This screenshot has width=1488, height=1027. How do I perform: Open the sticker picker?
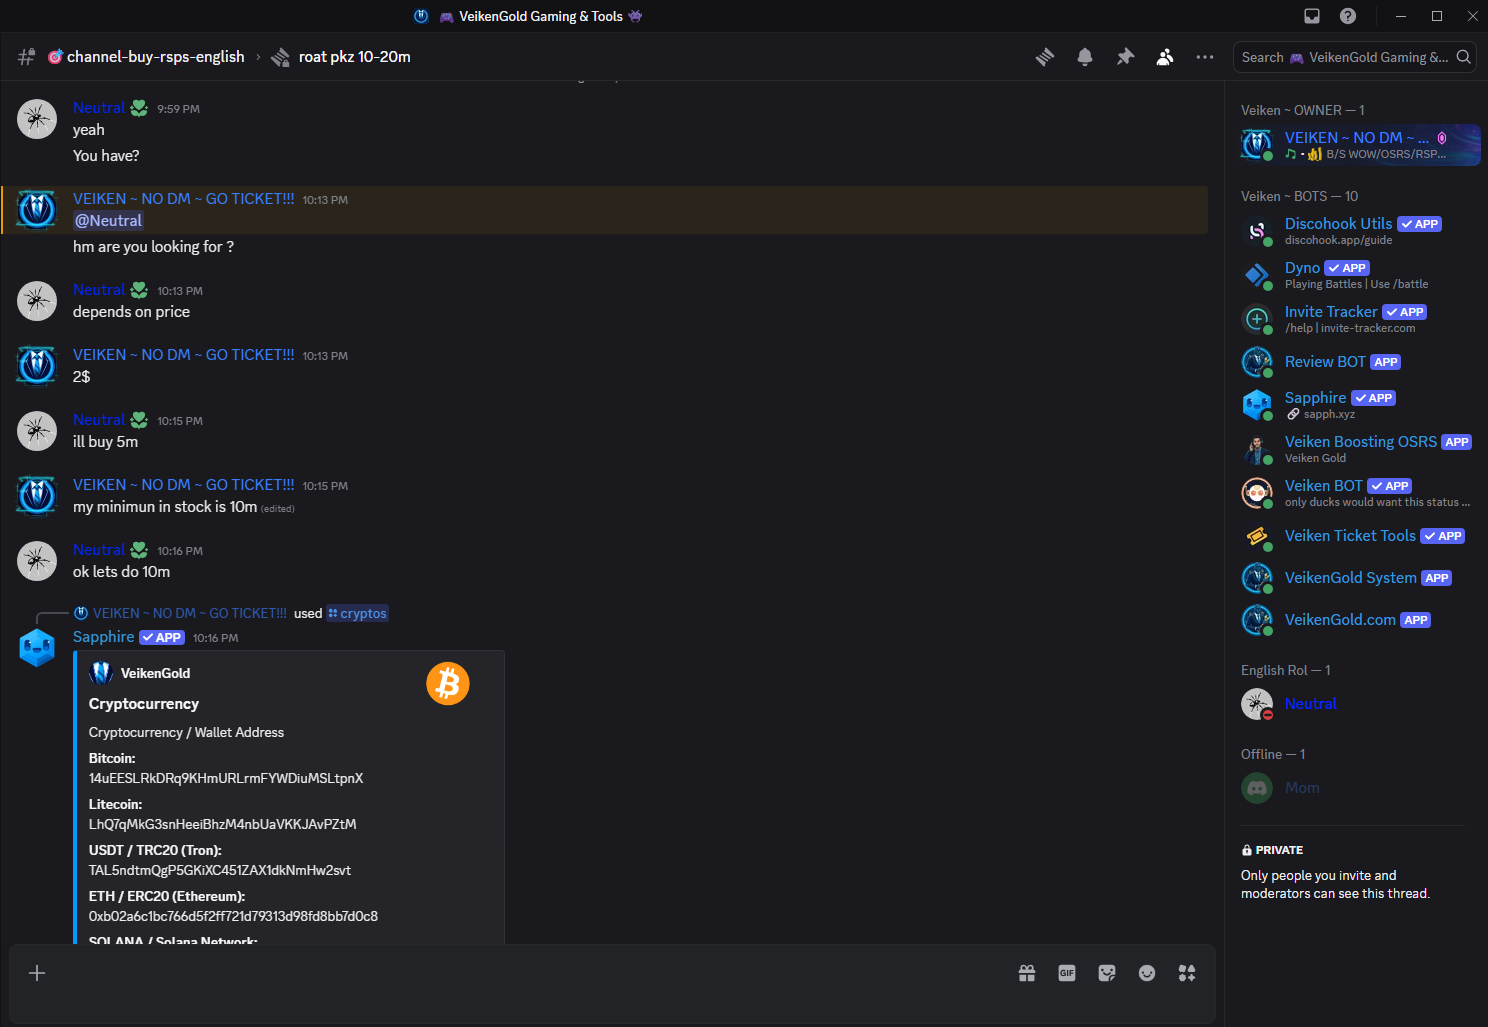(x=1107, y=973)
